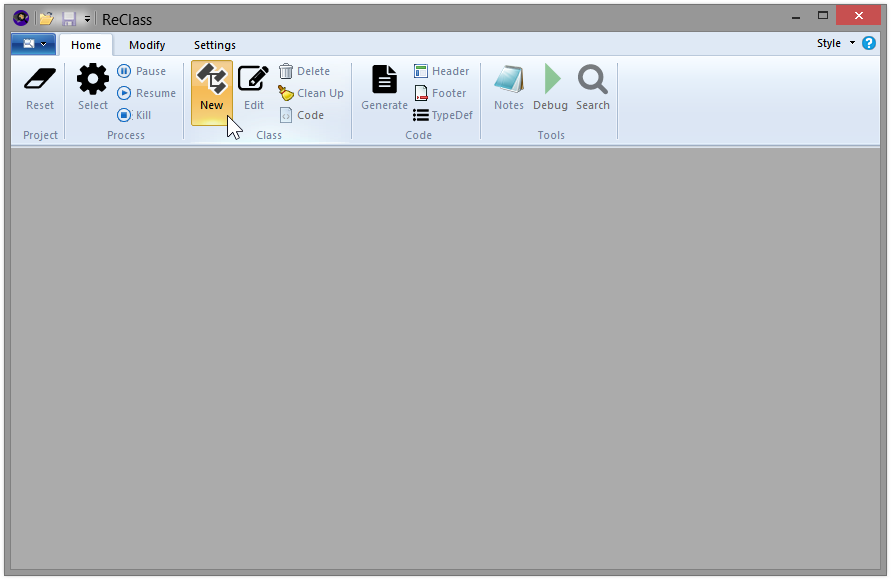
Task: Open the Header editor
Action: [x=442, y=71]
